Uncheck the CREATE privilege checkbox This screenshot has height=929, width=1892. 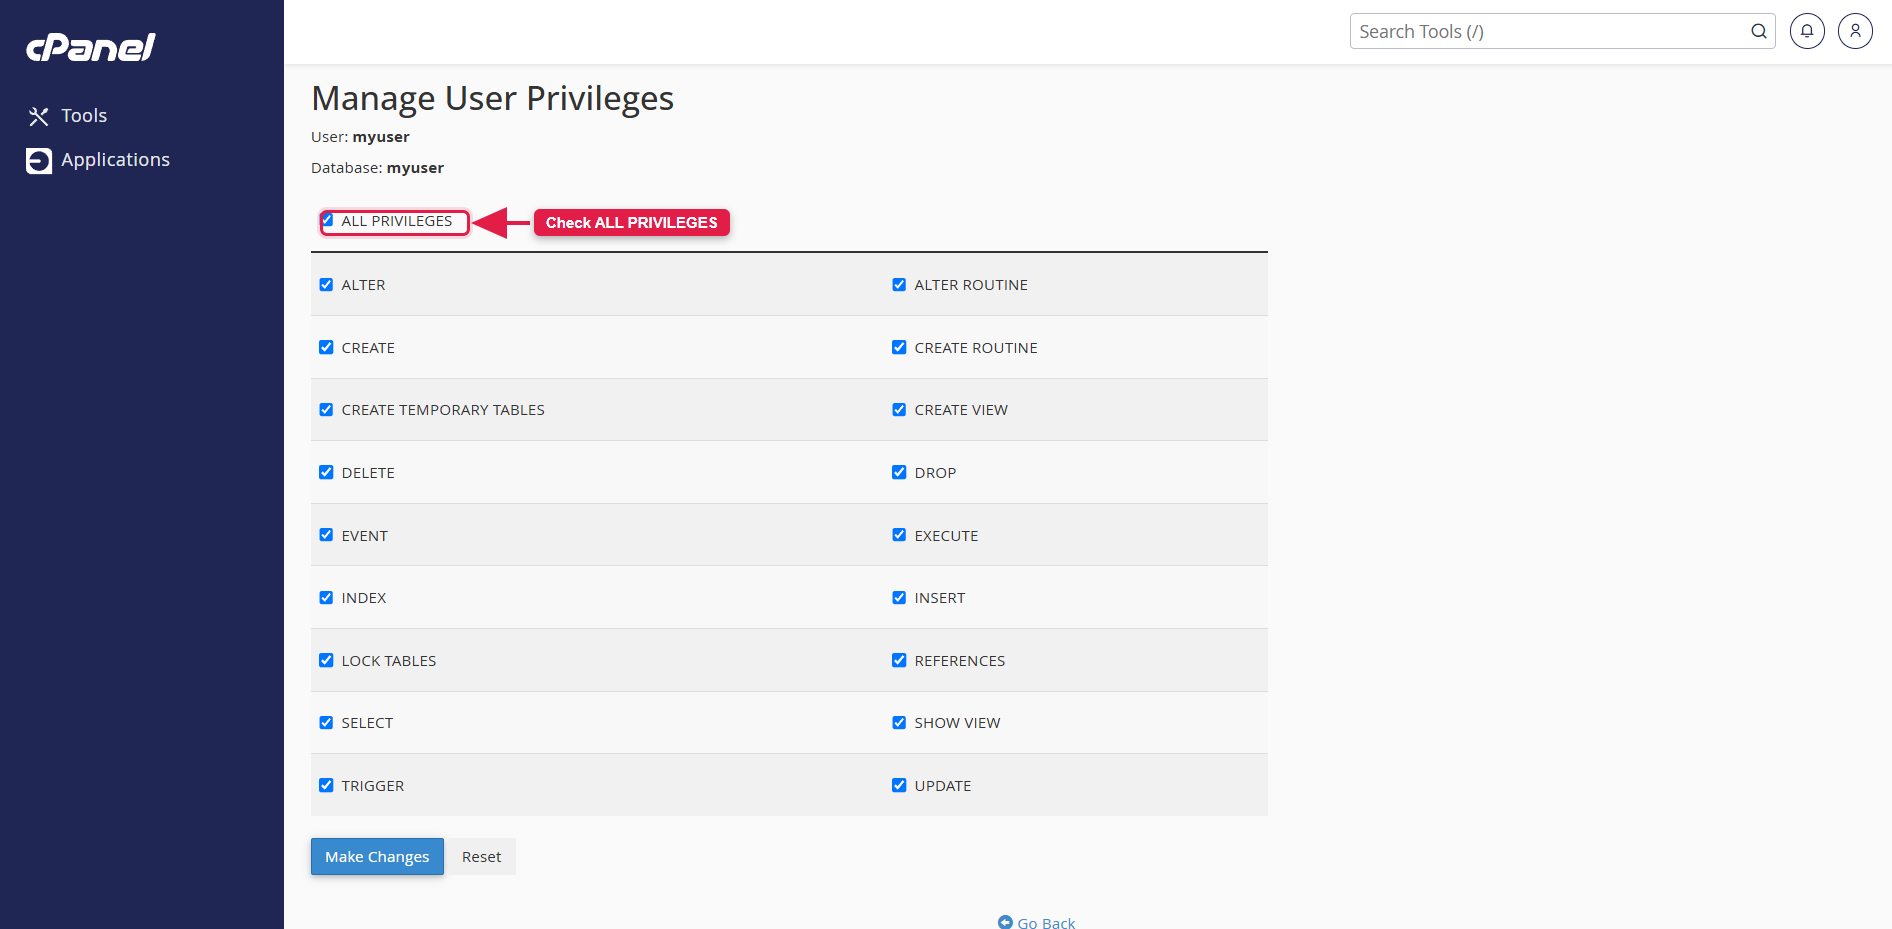coord(326,347)
